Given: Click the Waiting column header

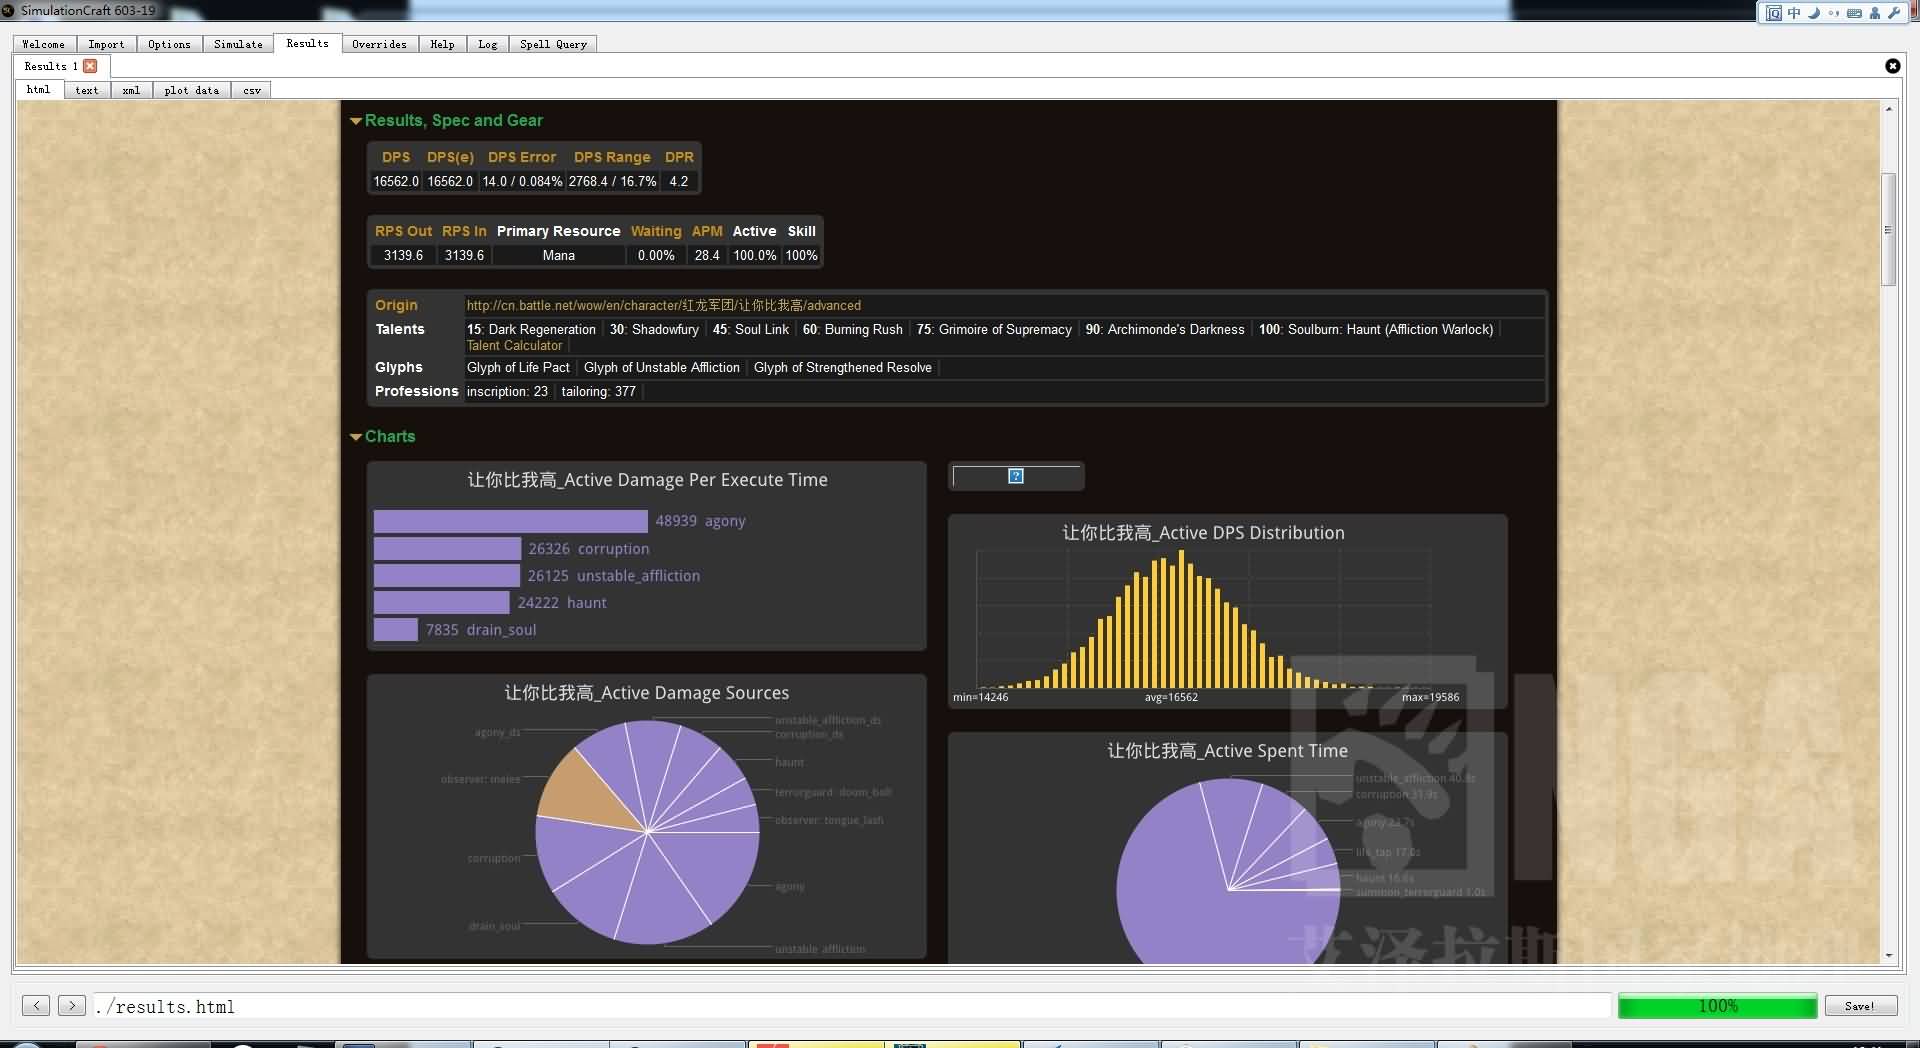Looking at the screenshot, I should click(x=656, y=231).
